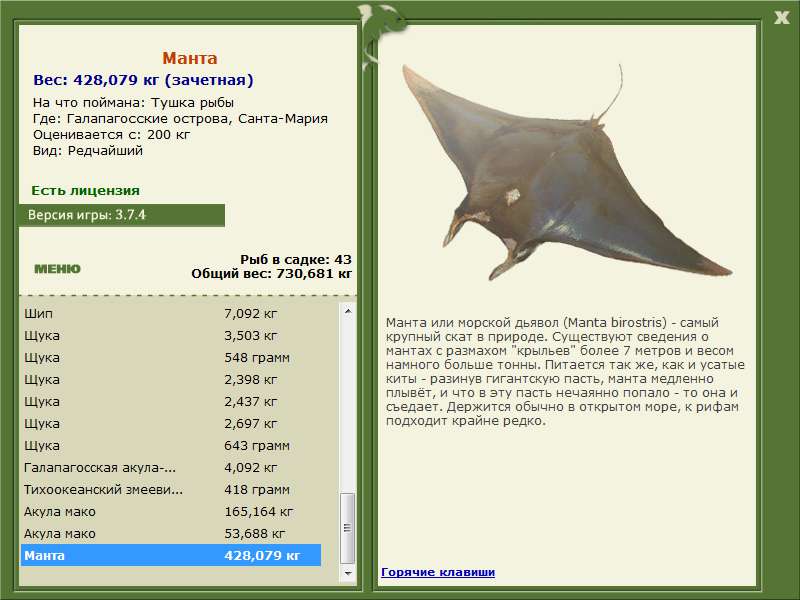
Task: Click the manta description paragraph
Action: click(x=565, y=371)
